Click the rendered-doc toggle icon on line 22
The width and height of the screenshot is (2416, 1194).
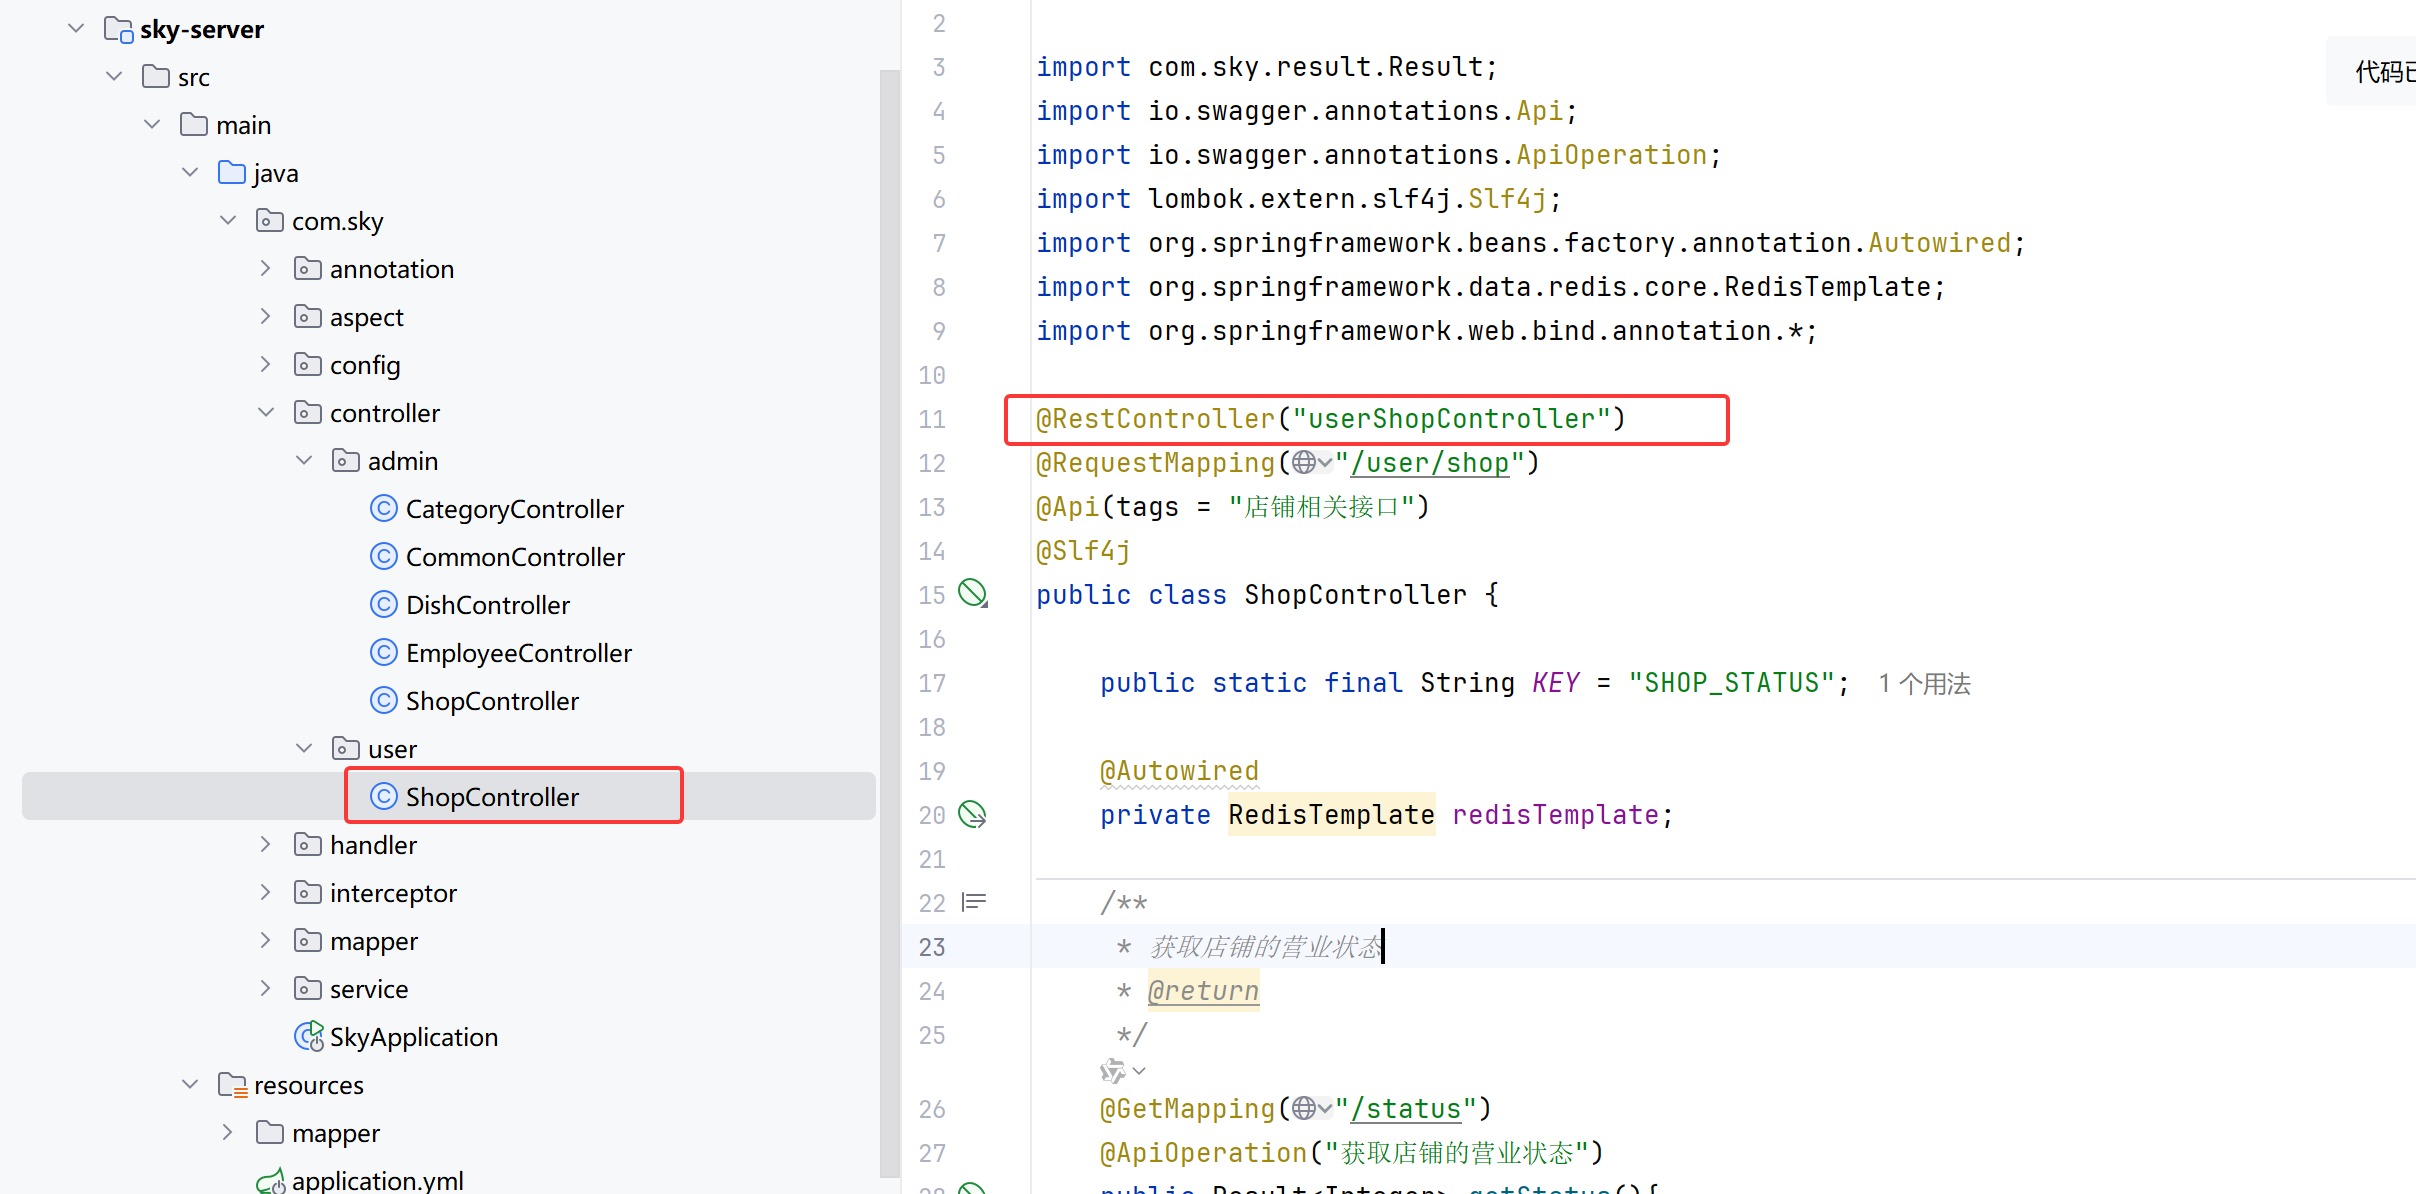coord(973,902)
